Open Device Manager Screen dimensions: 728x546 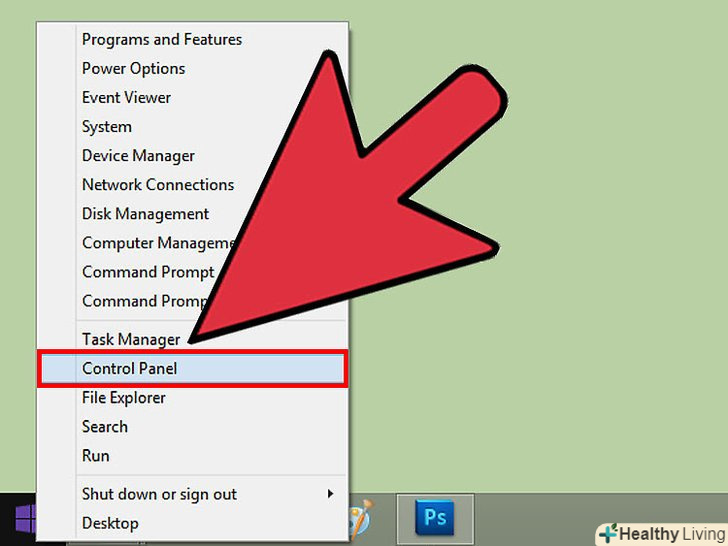[x=138, y=156]
